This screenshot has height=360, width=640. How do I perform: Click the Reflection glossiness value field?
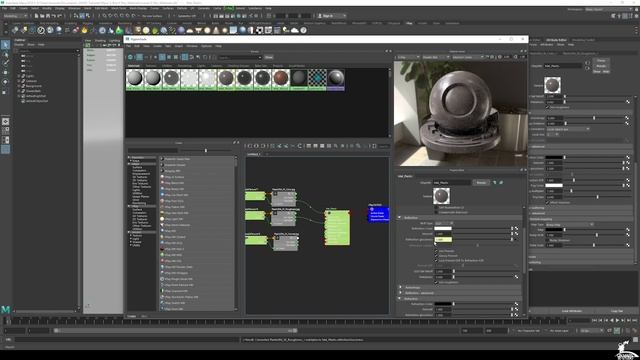pos(443,239)
